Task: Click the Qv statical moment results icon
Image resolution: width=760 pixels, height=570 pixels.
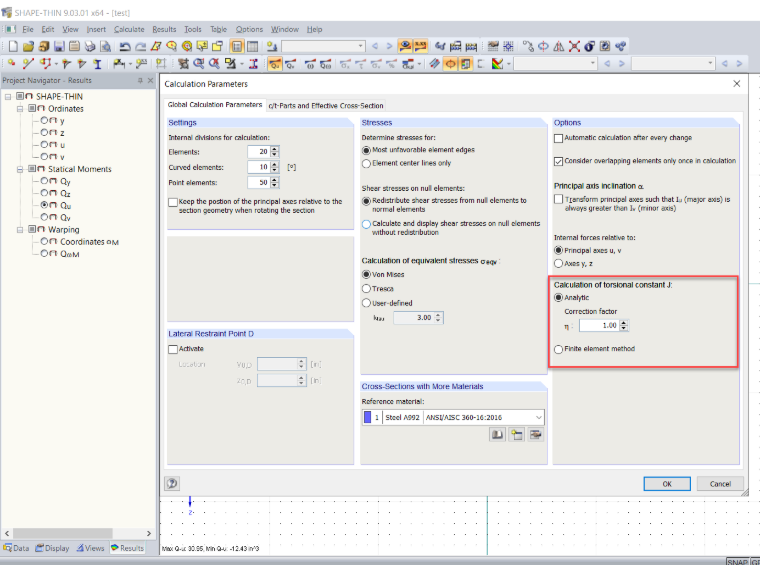Action: click(290, 63)
